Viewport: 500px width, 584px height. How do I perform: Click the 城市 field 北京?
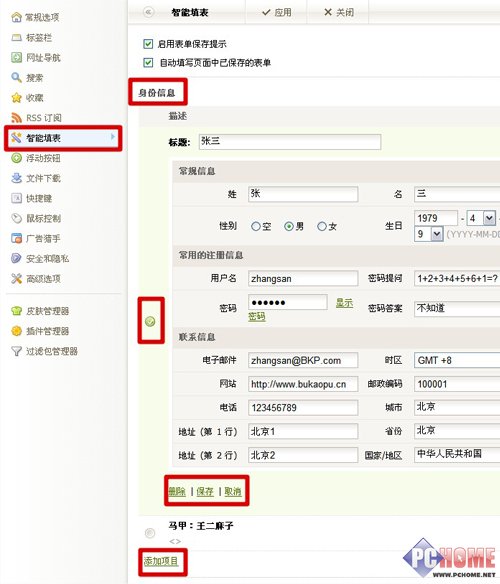pyautogui.click(x=457, y=407)
